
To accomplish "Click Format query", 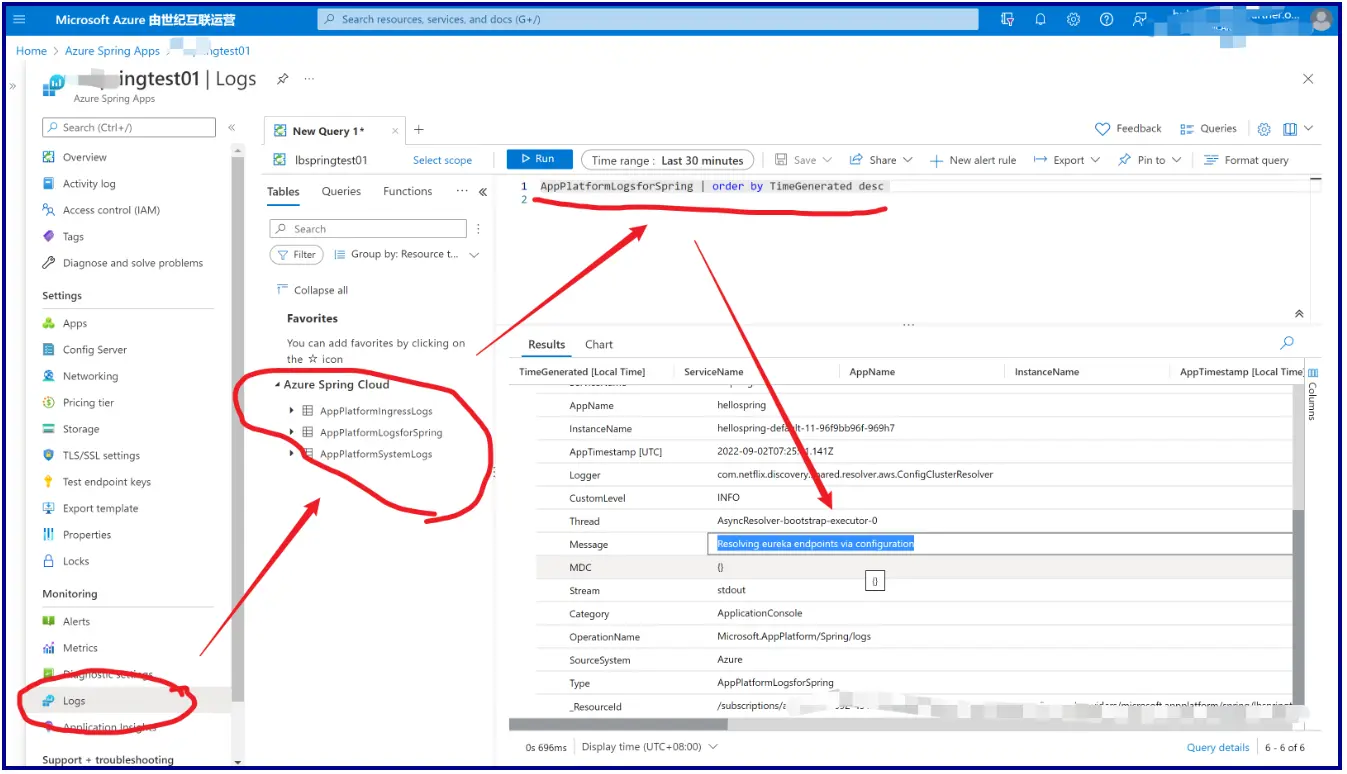I will click(1246, 160).
